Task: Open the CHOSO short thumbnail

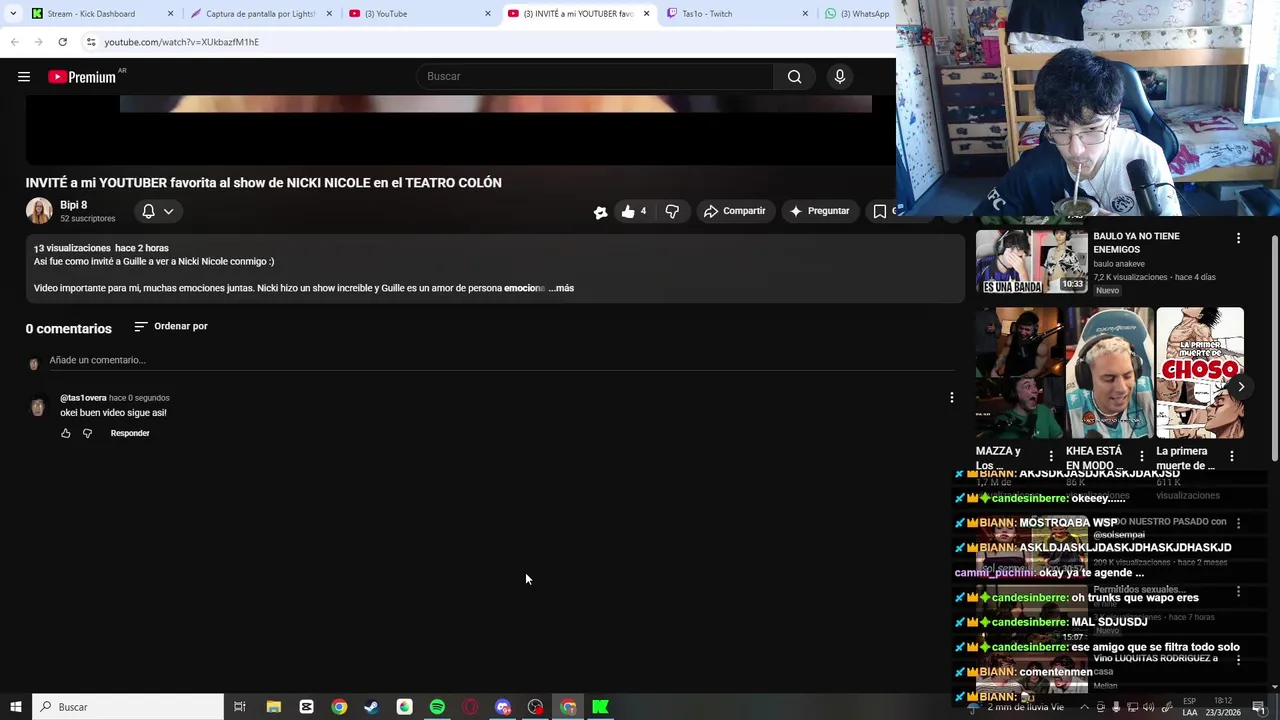Action: [x=1200, y=373]
